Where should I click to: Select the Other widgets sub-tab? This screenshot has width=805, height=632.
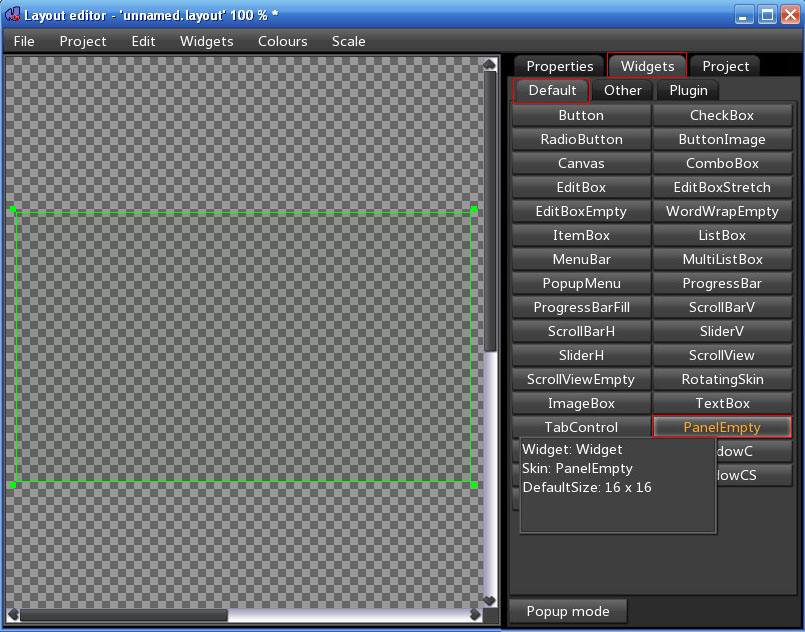623,90
